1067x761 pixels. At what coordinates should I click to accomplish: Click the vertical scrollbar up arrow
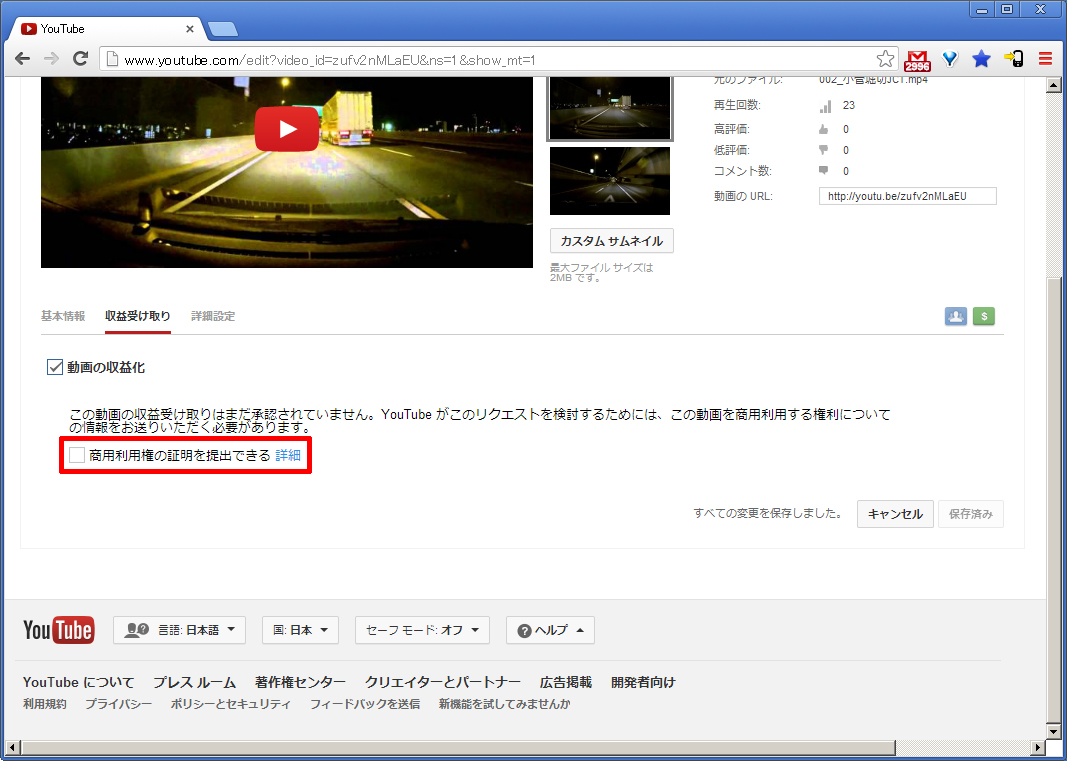pyautogui.click(x=1053, y=84)
